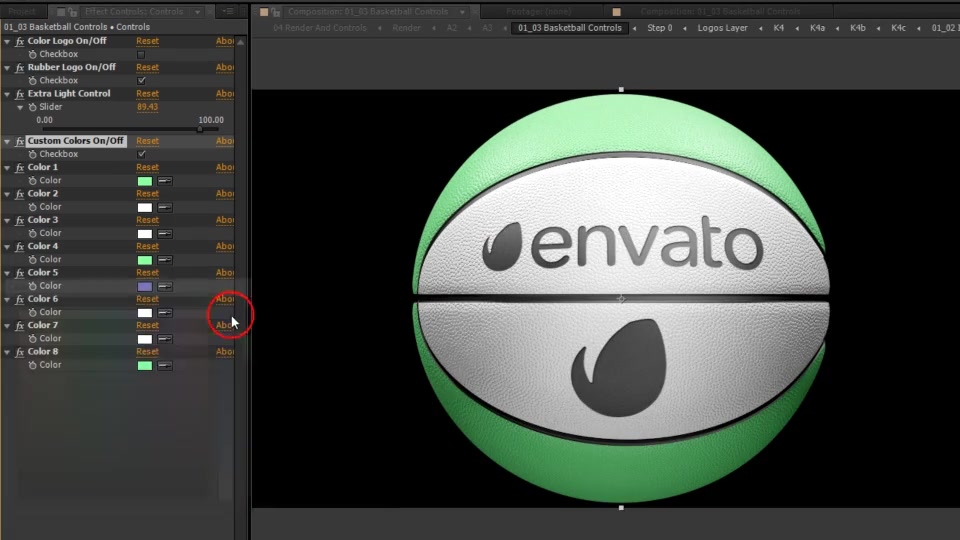Click the Extra Light slider handle
The image size is (960, 540).
pyautogui.click(x=200, y=129)
